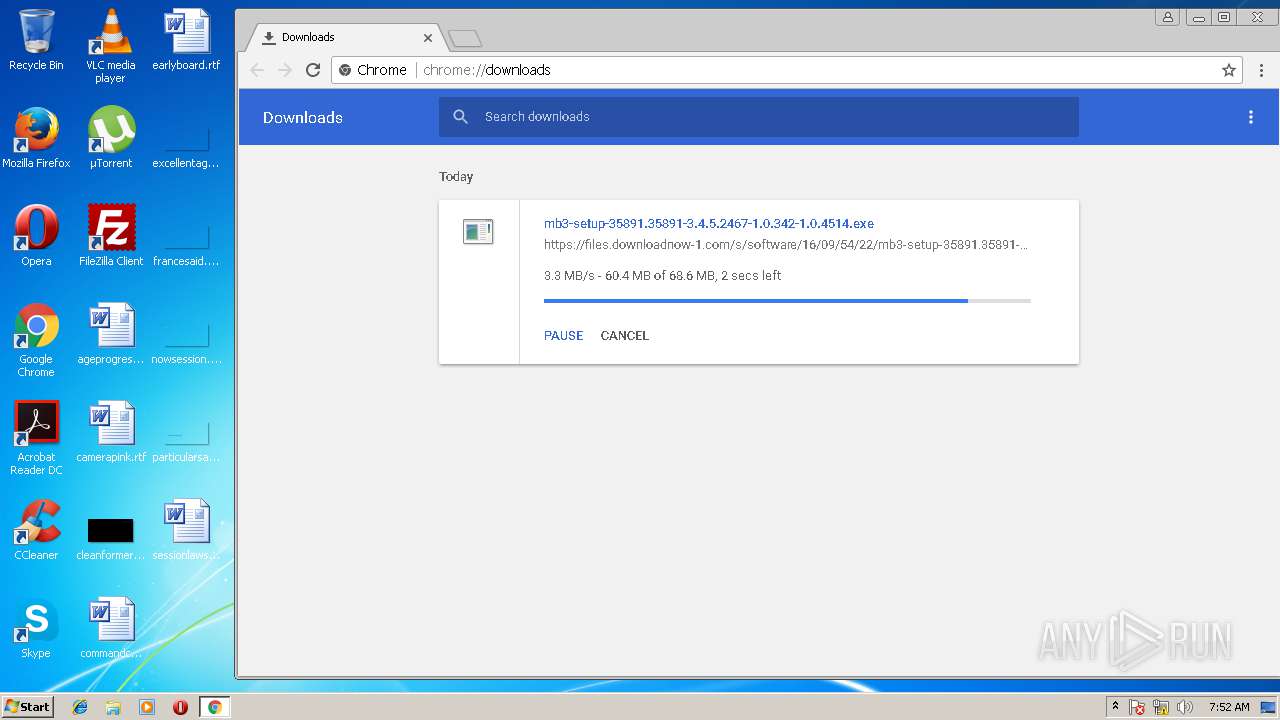Open the mb3-setup exe file link

tap(709, 224)
